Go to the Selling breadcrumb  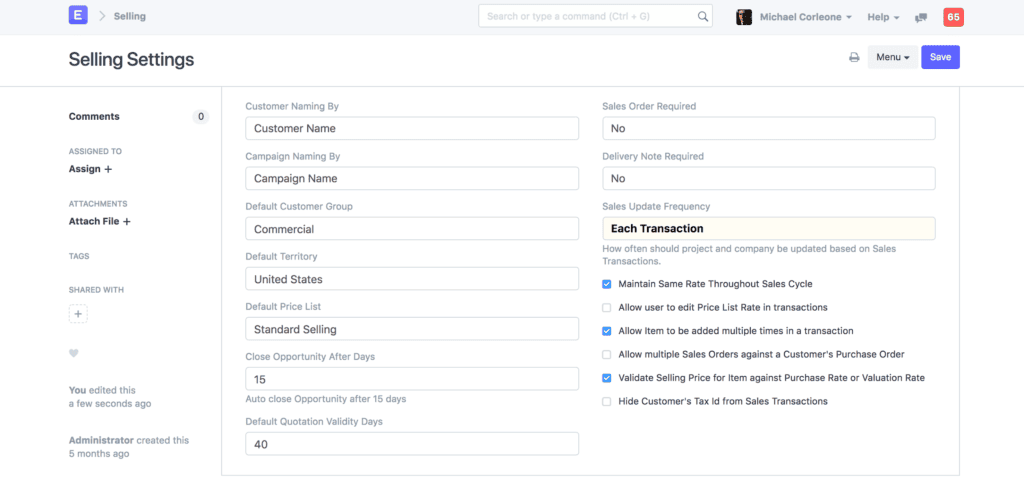[129, 16]
